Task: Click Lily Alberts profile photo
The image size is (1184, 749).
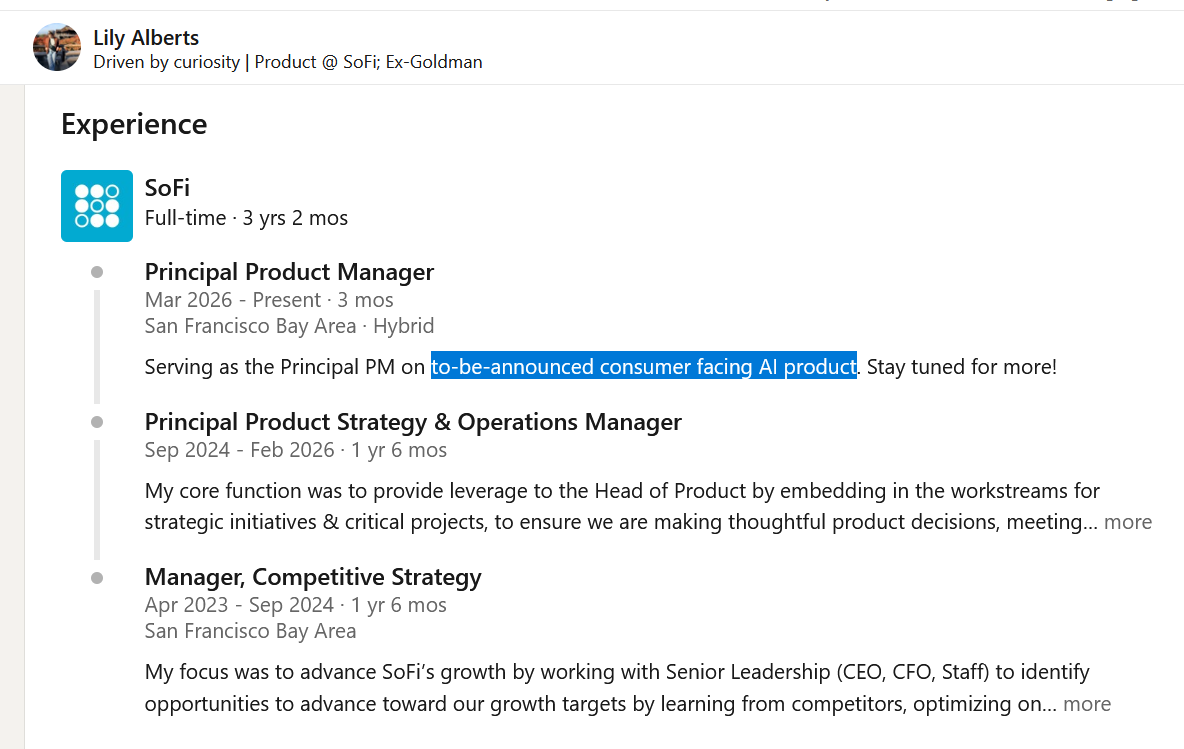Action: pyautogui.click(x=57, y=47)
